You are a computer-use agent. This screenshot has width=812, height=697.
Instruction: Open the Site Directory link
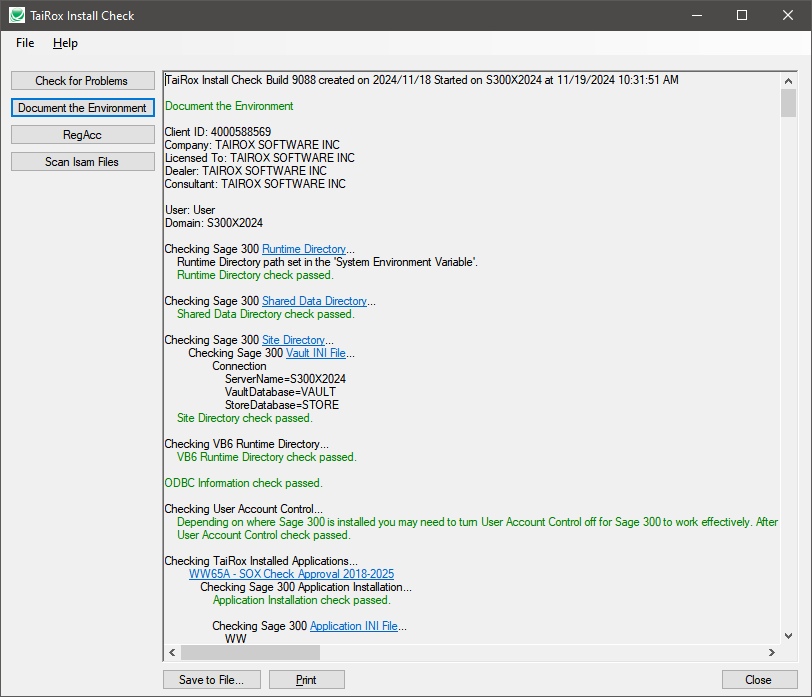click(293, 340)
